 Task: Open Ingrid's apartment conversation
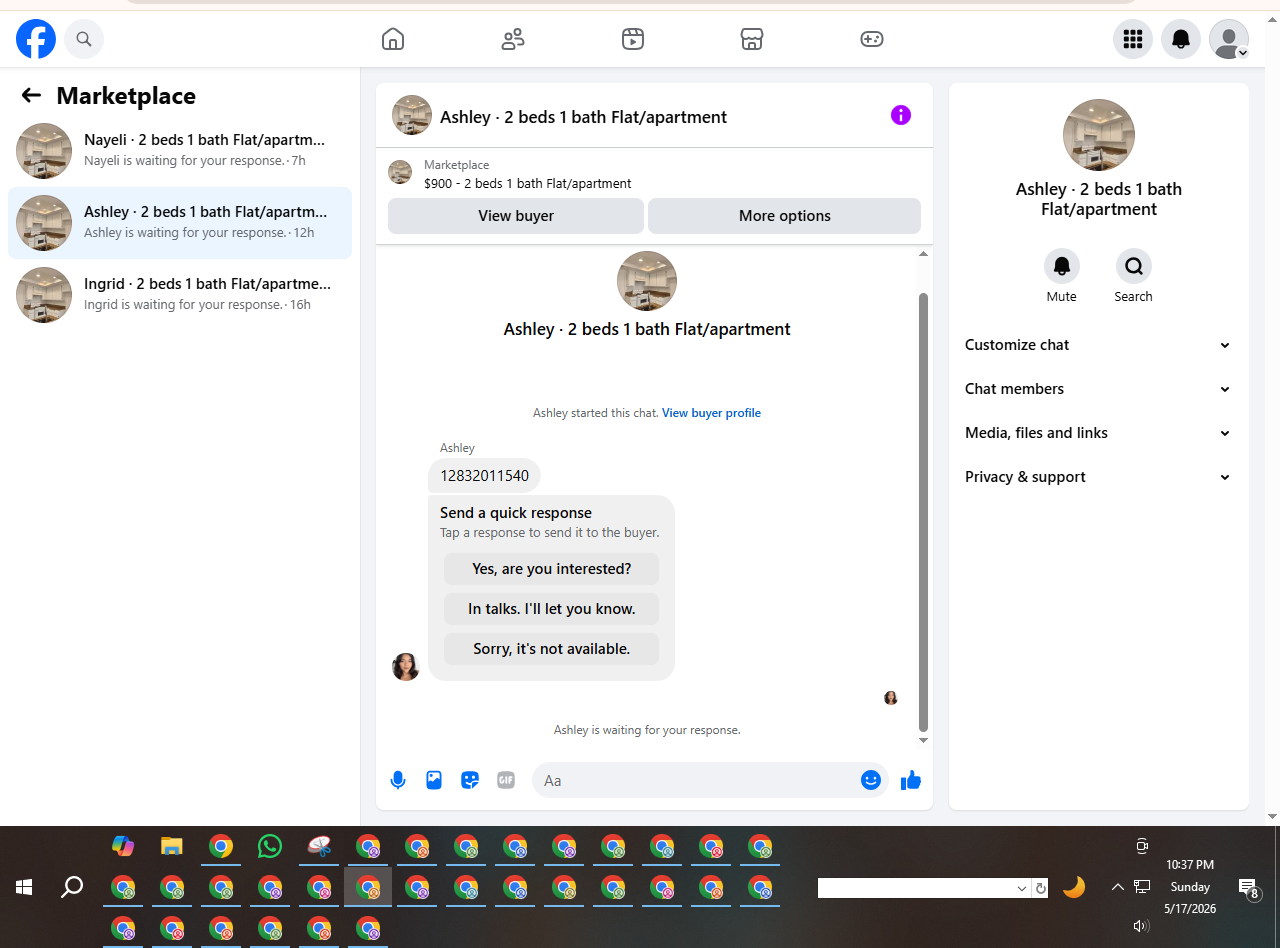[180, 295]
